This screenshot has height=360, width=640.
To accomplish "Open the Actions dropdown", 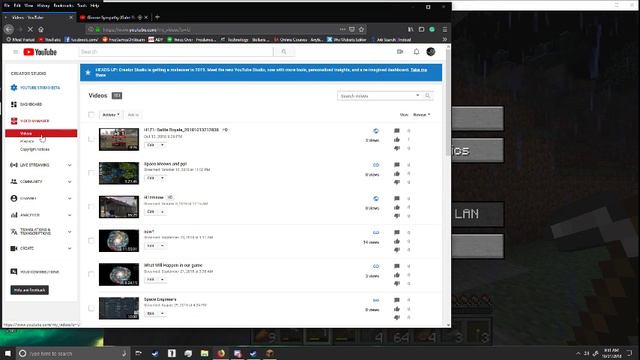I will pyautogui.click(x=111, y=115).
